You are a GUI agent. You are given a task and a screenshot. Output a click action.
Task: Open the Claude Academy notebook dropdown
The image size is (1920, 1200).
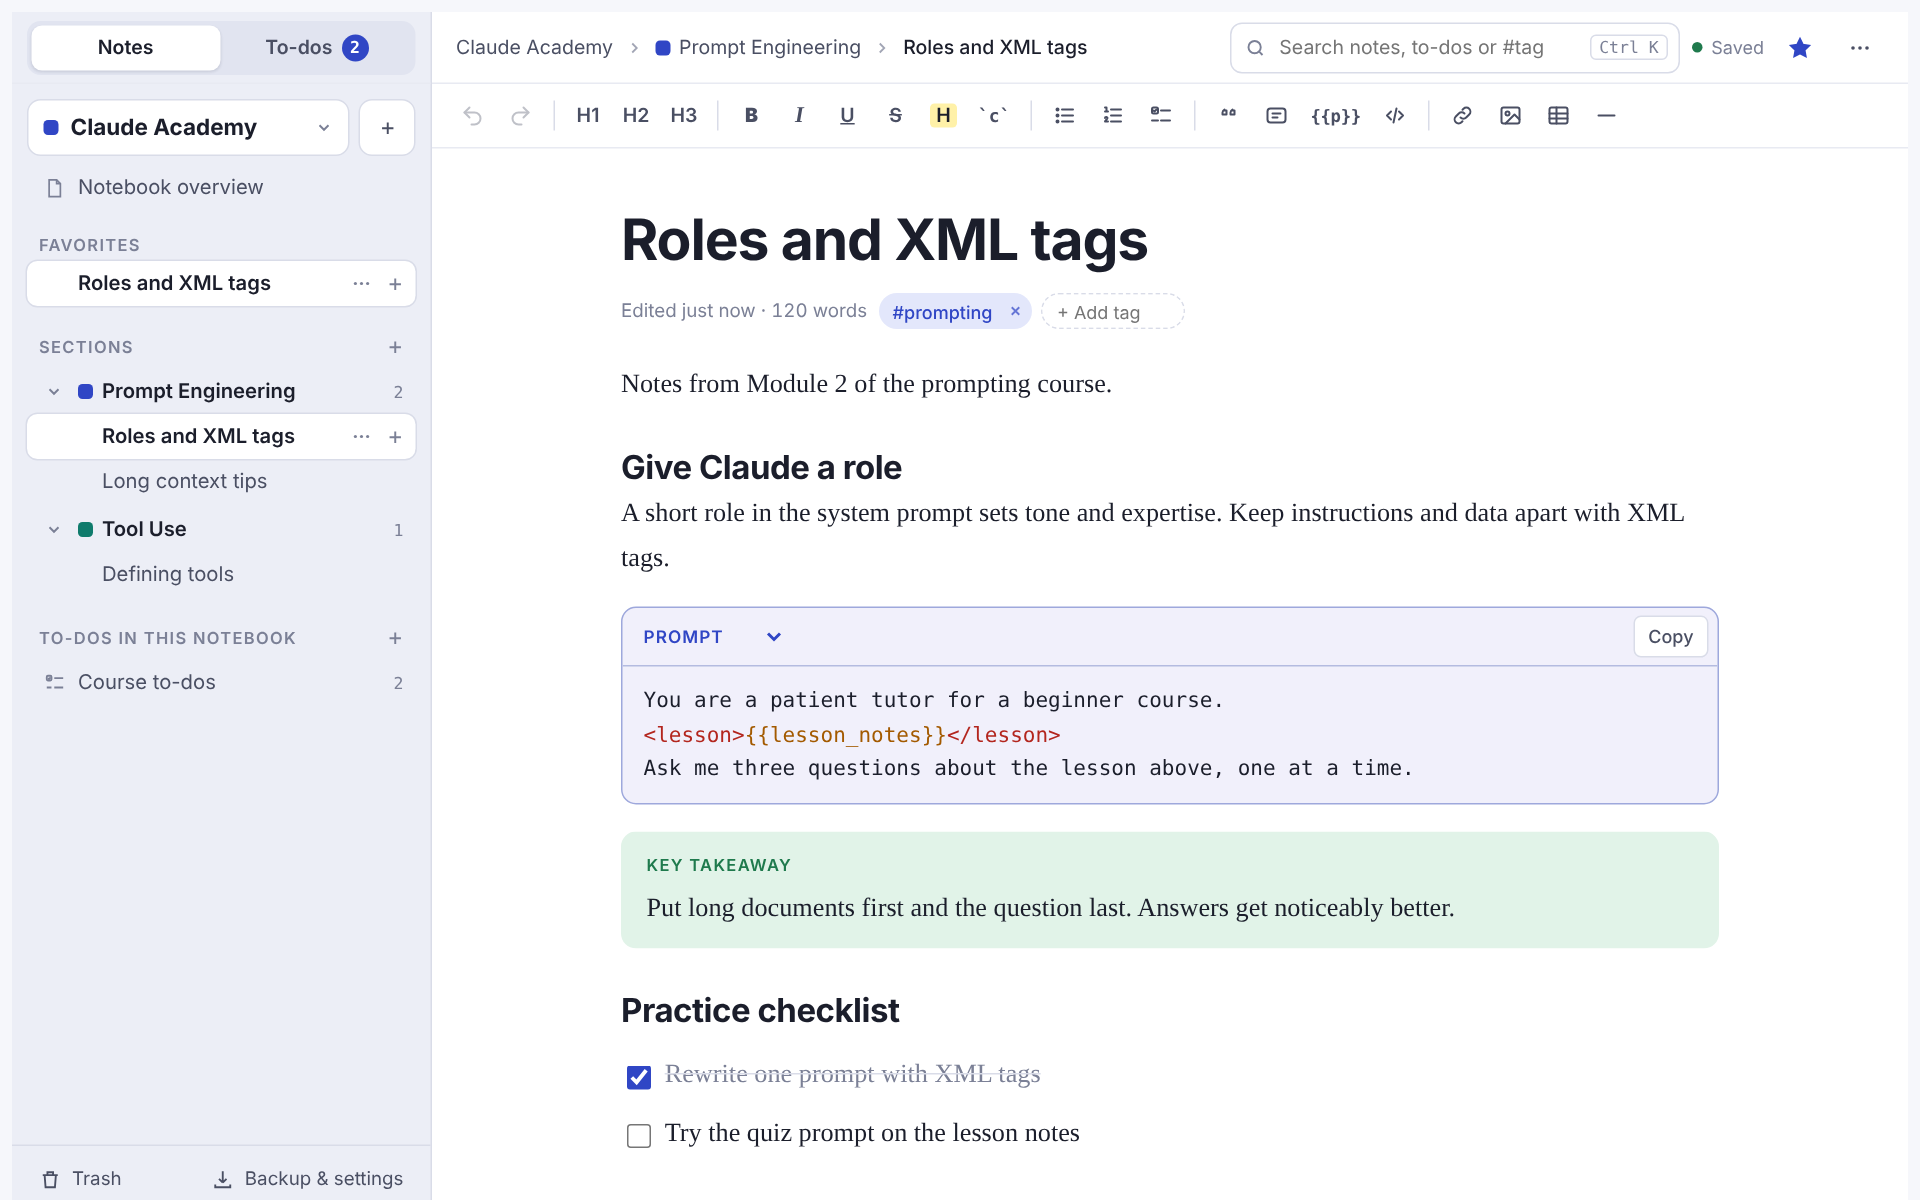pos(188,128)
